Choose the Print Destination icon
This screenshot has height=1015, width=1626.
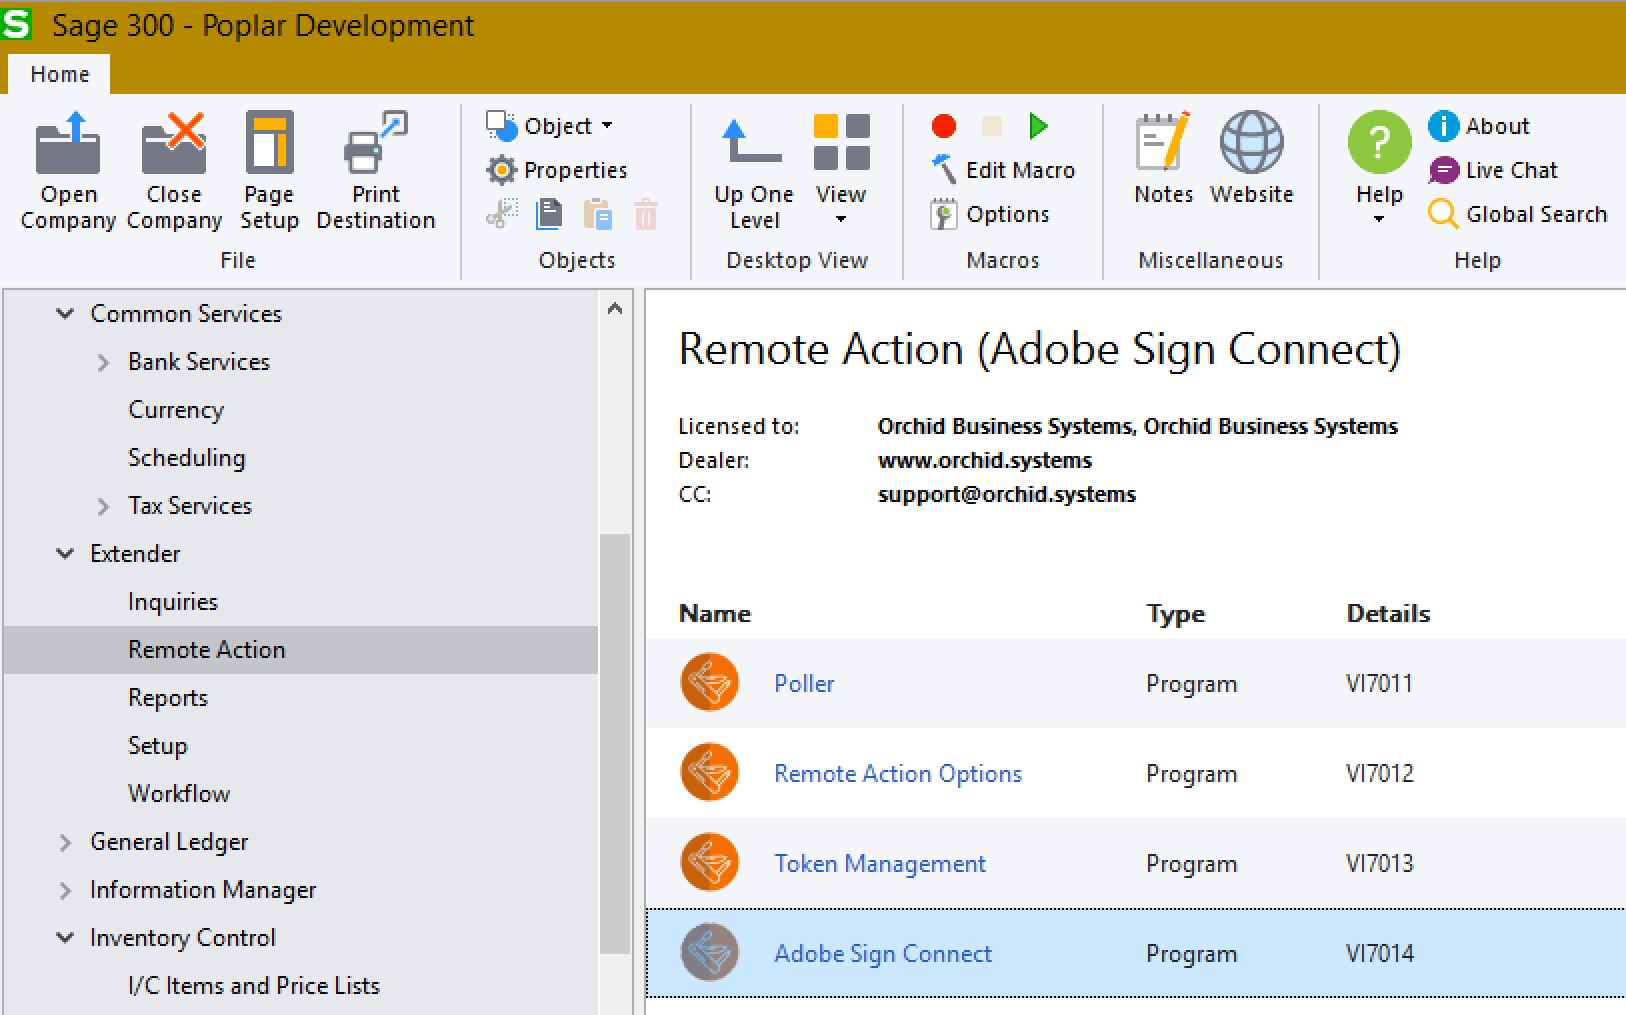(376, 143)
